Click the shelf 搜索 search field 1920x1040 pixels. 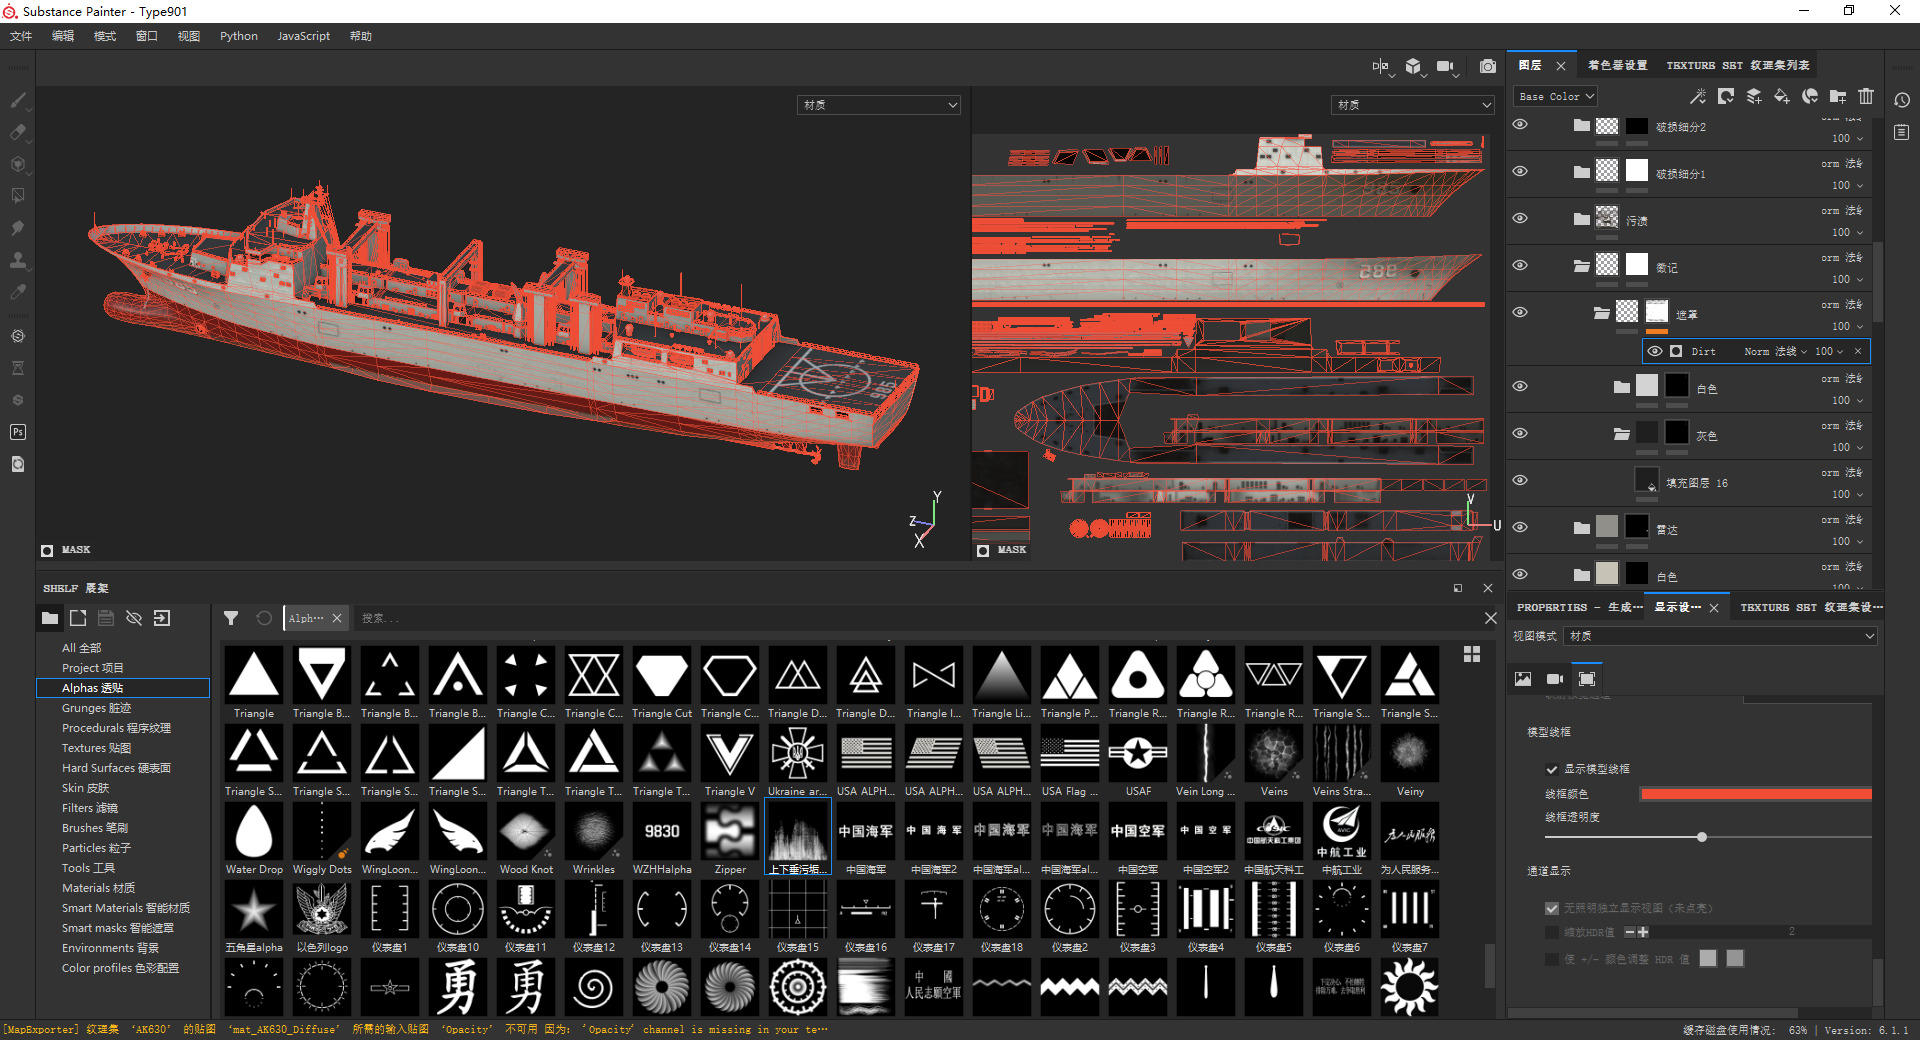(915, 618)
